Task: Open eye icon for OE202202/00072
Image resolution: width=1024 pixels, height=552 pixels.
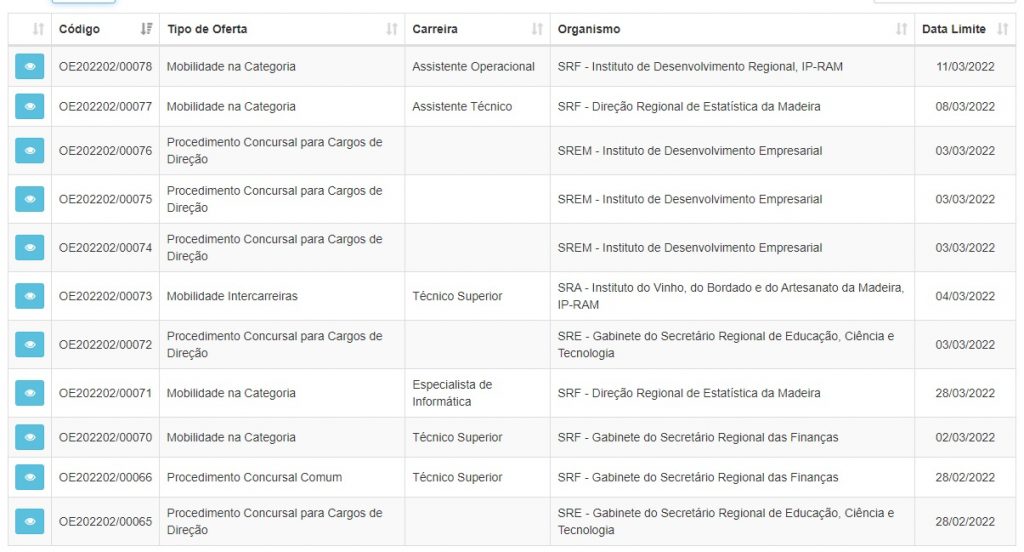Action: [x=29, y=344]
